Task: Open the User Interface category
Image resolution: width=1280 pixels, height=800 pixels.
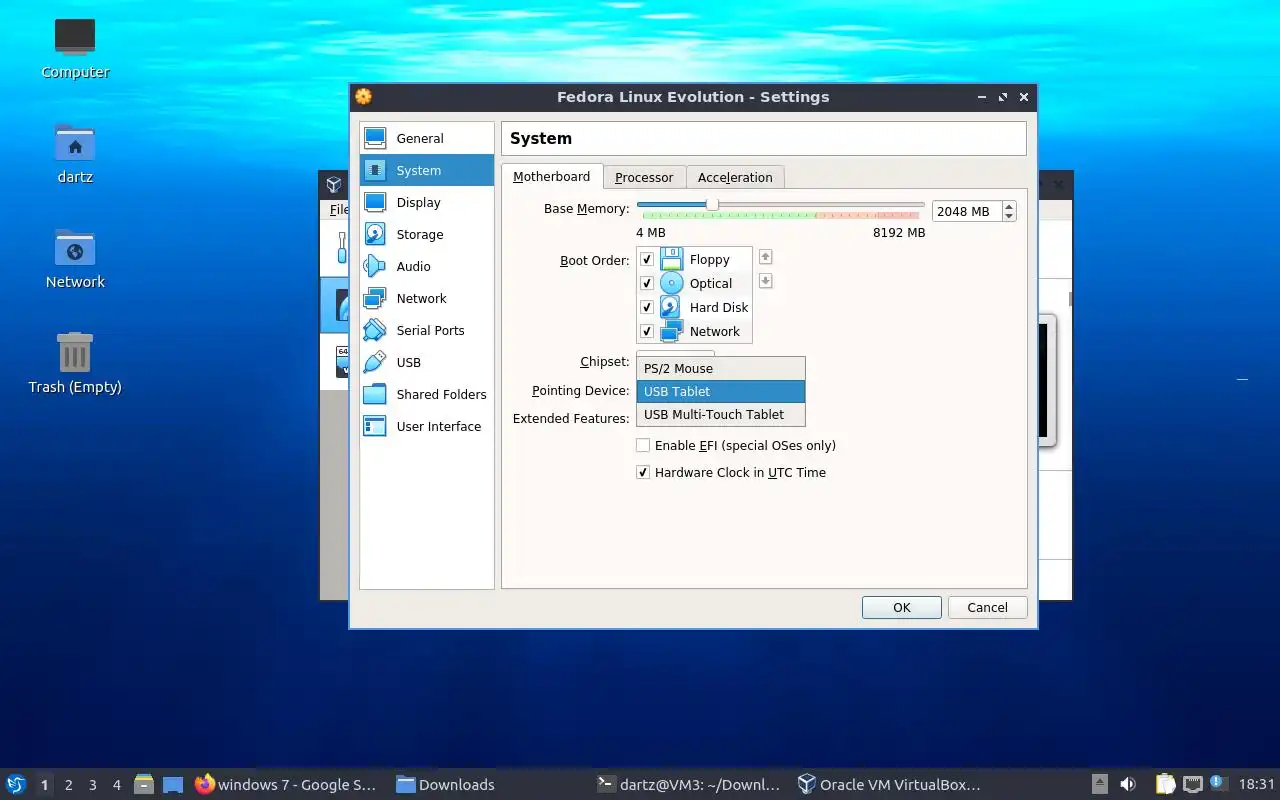Action: pos(427,426)
